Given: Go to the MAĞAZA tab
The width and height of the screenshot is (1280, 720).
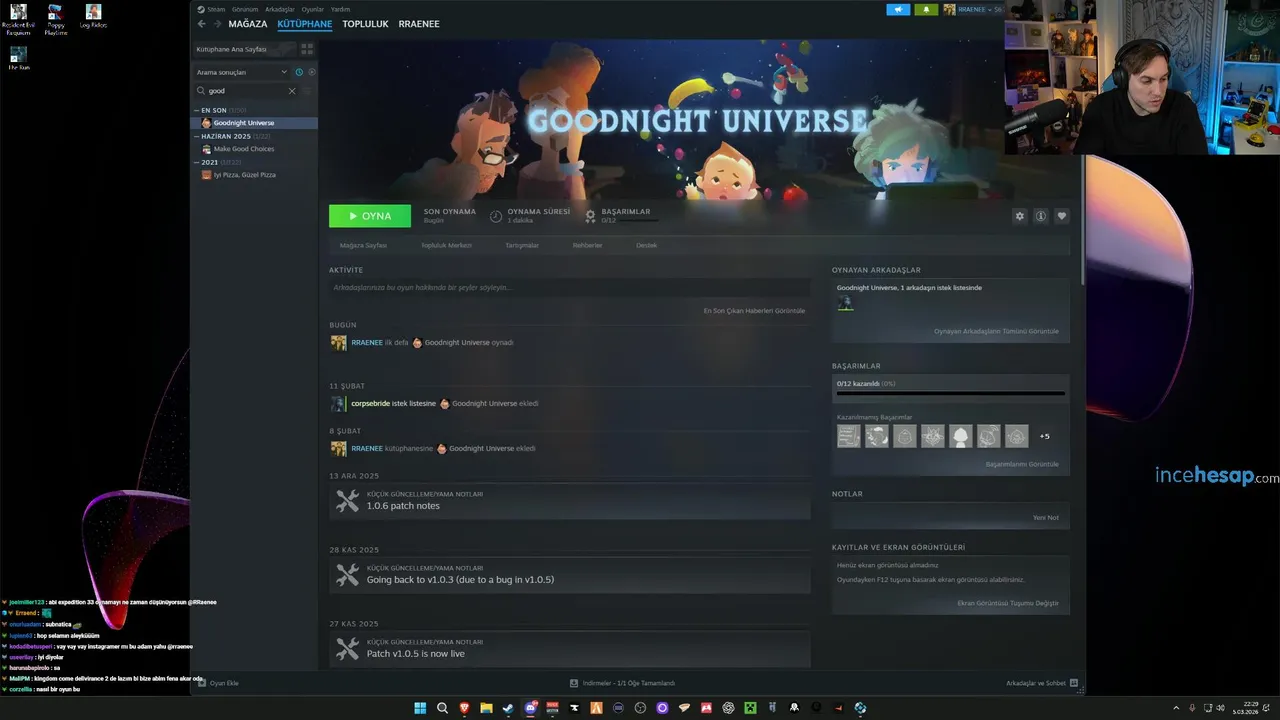Looking at the screenshot, I should [x=248, y=24].
